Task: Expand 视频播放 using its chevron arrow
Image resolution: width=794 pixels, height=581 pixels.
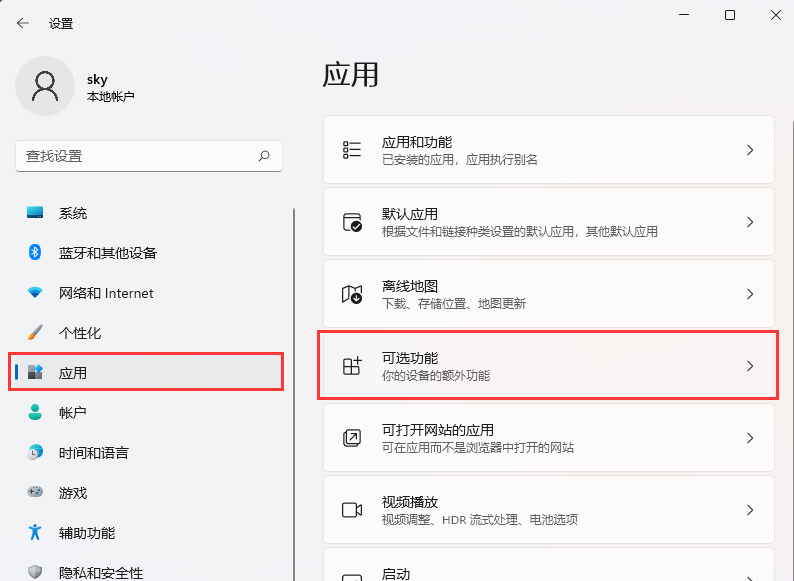Action: 750,510
